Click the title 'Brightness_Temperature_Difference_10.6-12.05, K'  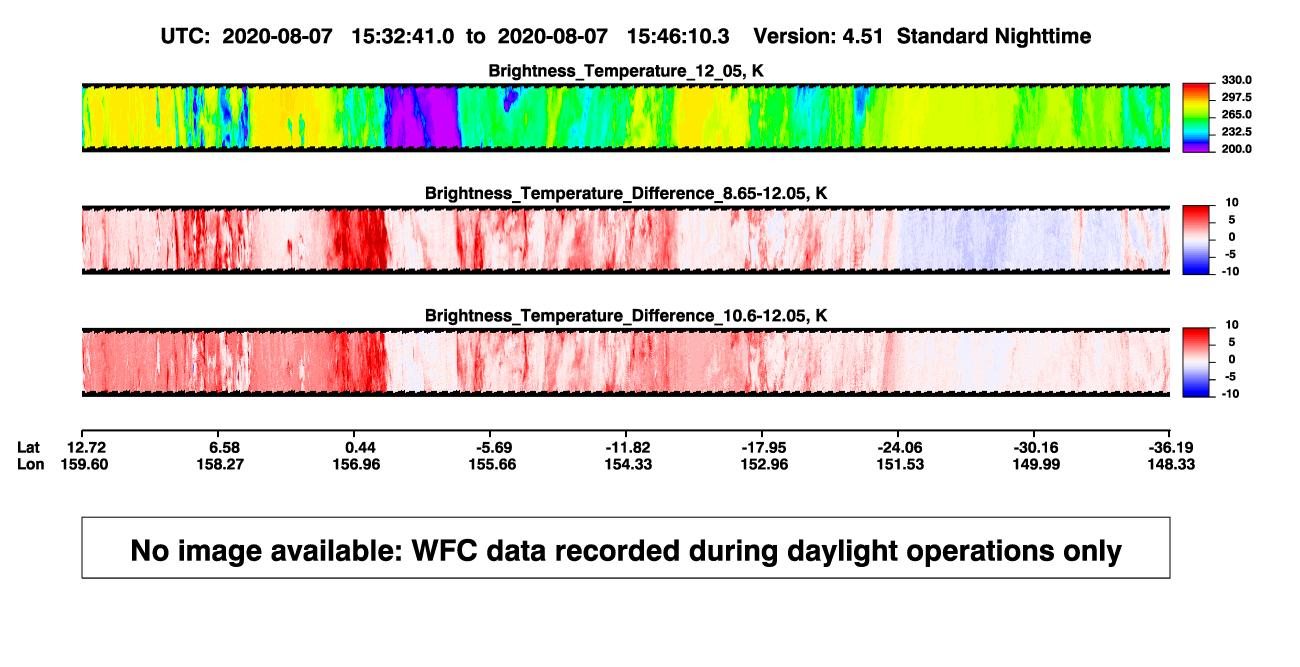click(x=626, y=315)
